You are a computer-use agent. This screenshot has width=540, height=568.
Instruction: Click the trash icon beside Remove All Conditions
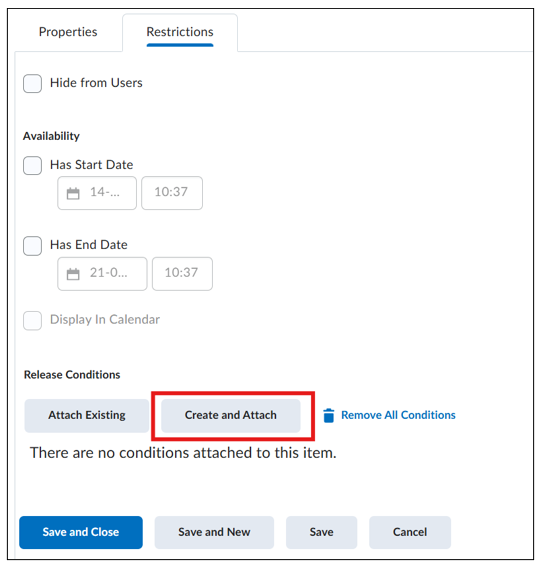328,415
